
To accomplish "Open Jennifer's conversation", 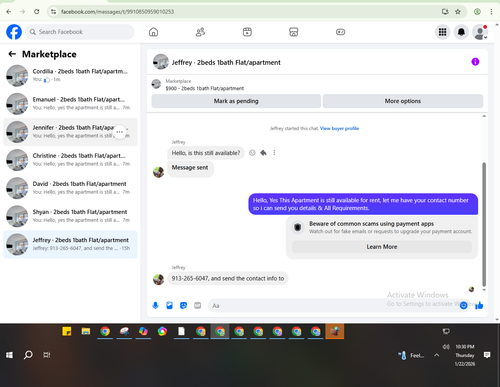I will point(70,132).
